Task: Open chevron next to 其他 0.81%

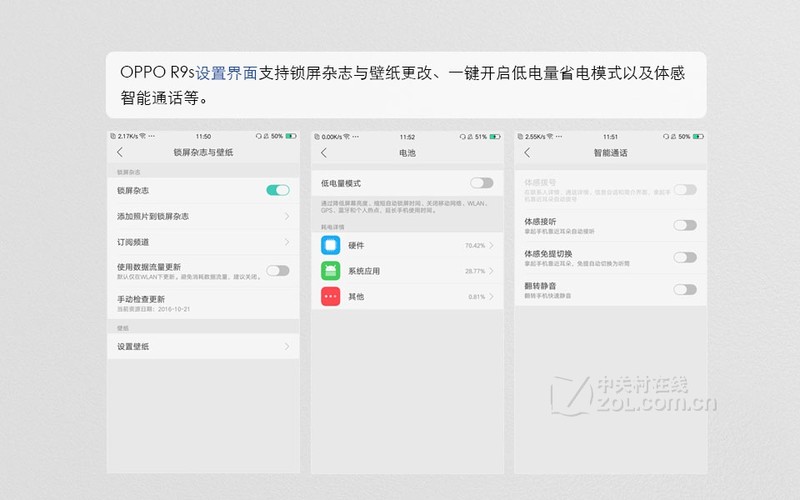Action: [x=491, y=296]
